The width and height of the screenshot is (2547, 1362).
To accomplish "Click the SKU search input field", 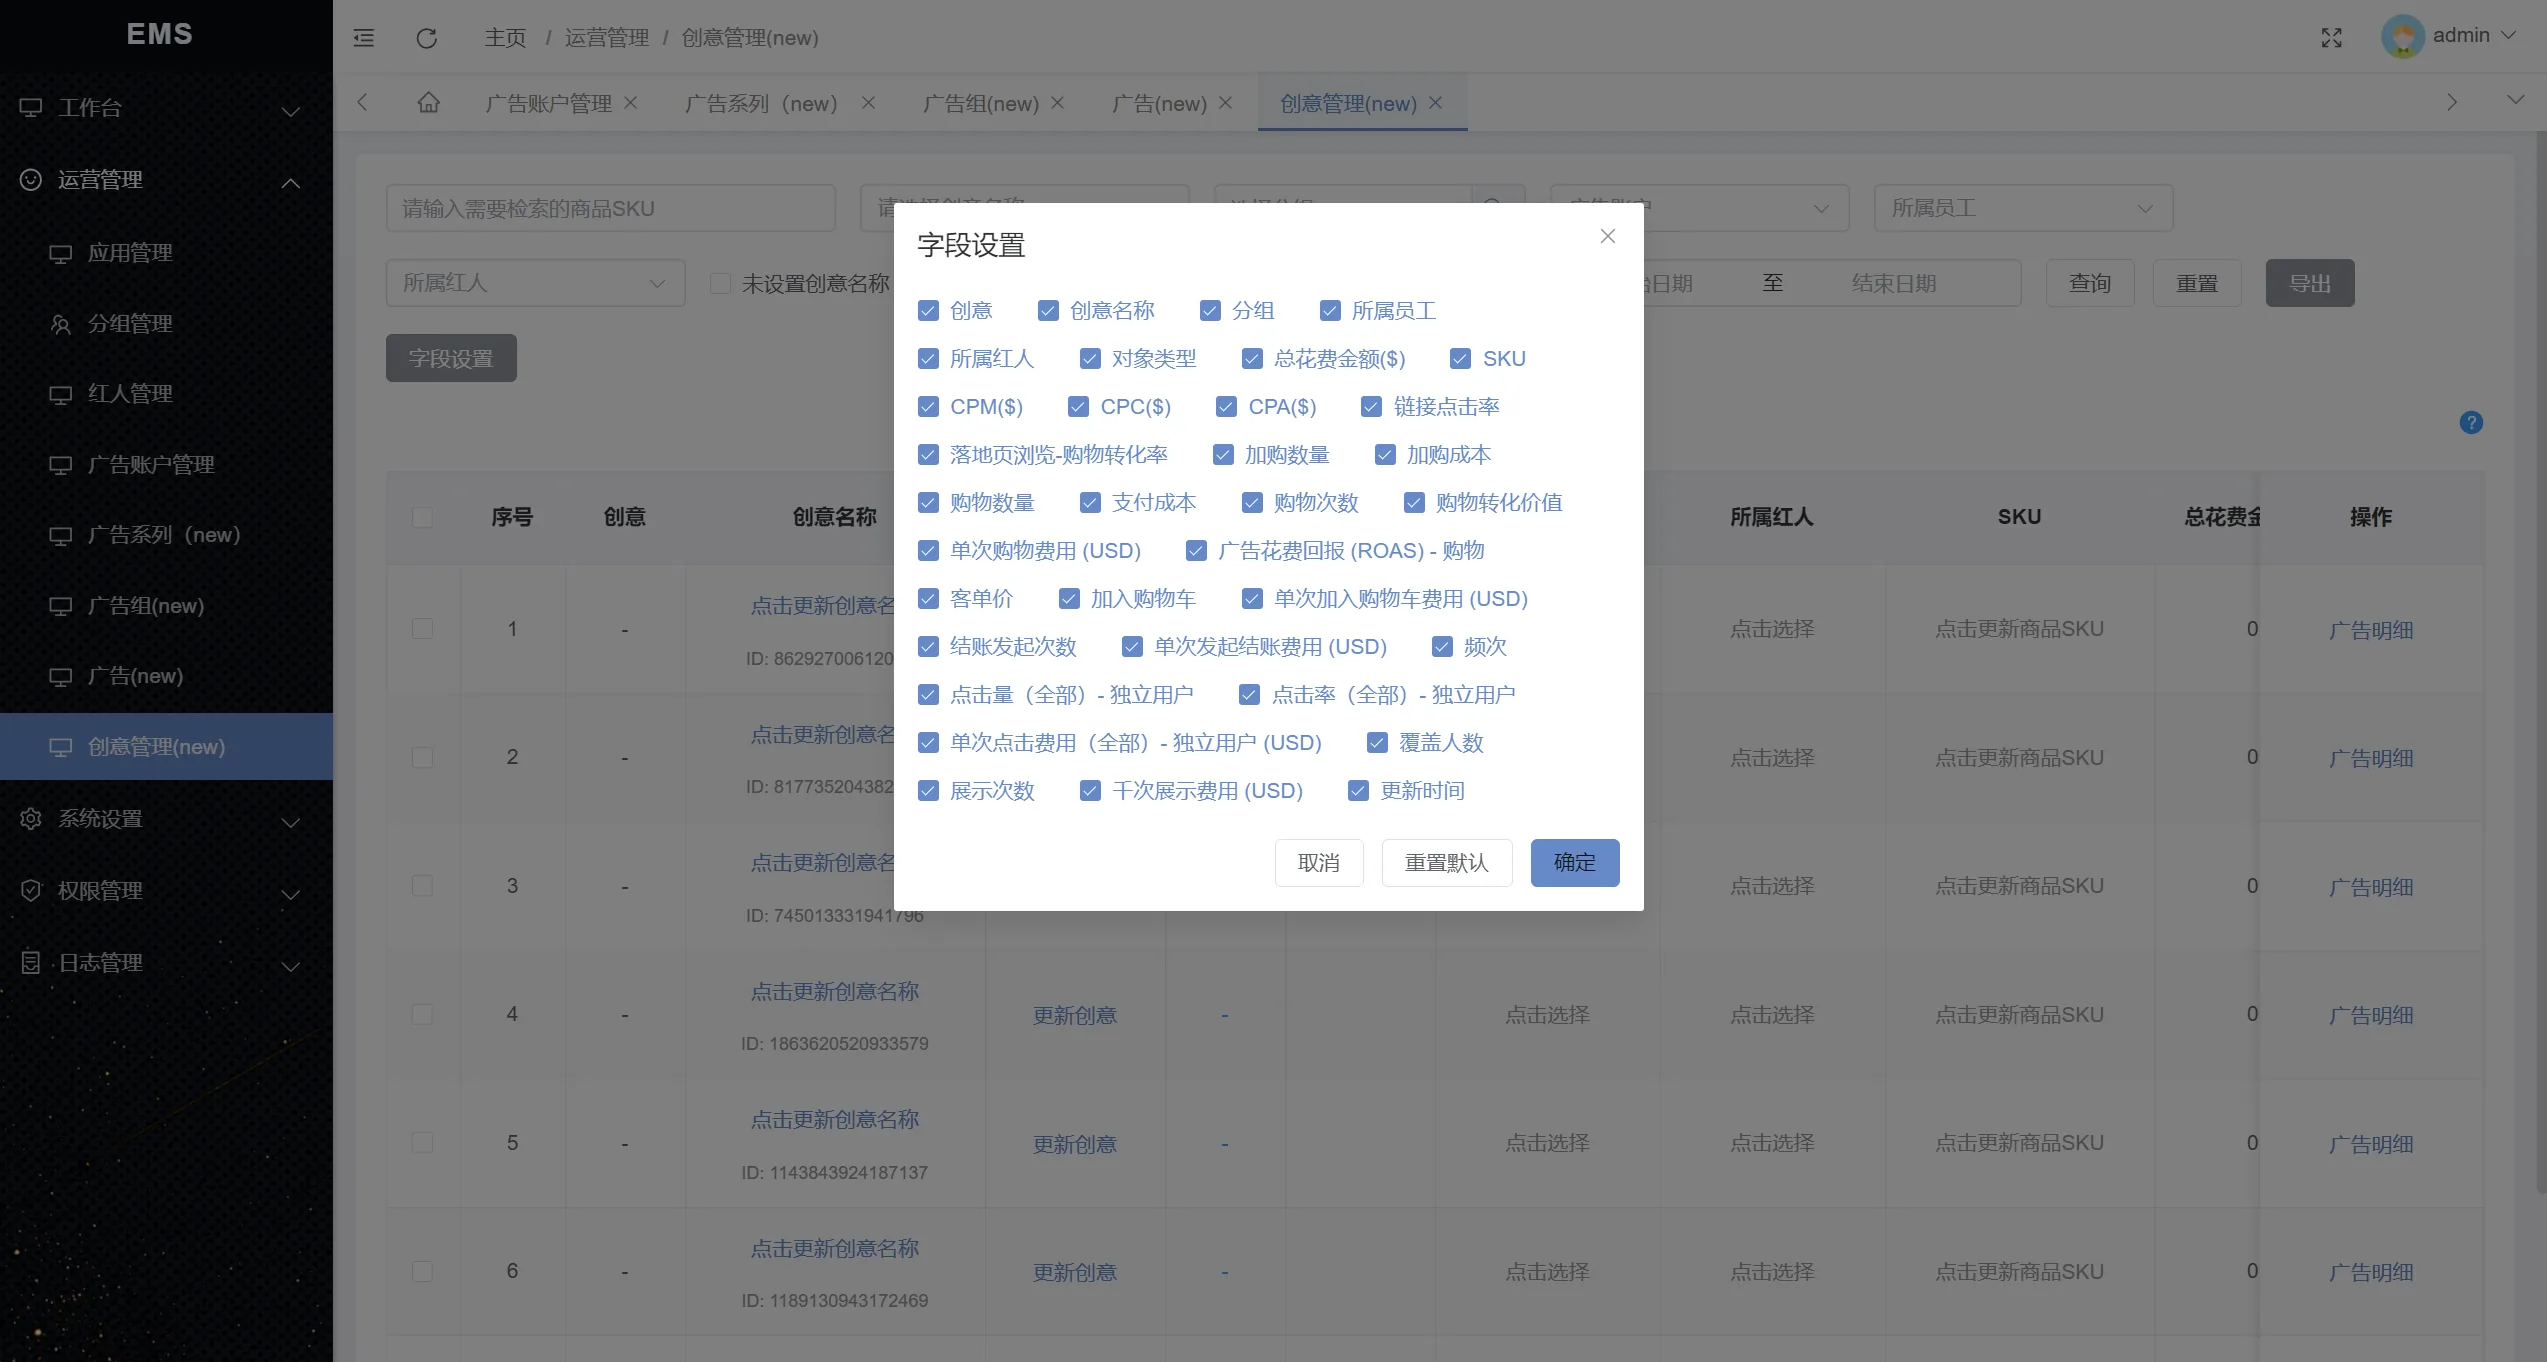I will click(611, 208).
